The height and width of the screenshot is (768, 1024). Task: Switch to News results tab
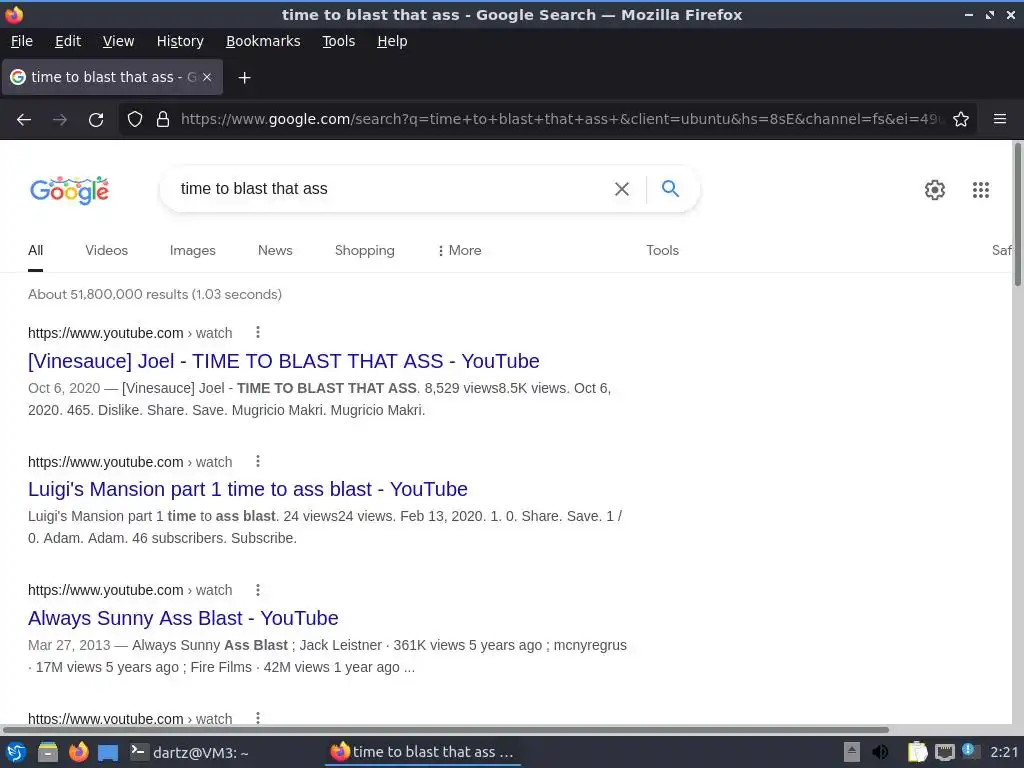pyautogui.click(x=275, y=251)
